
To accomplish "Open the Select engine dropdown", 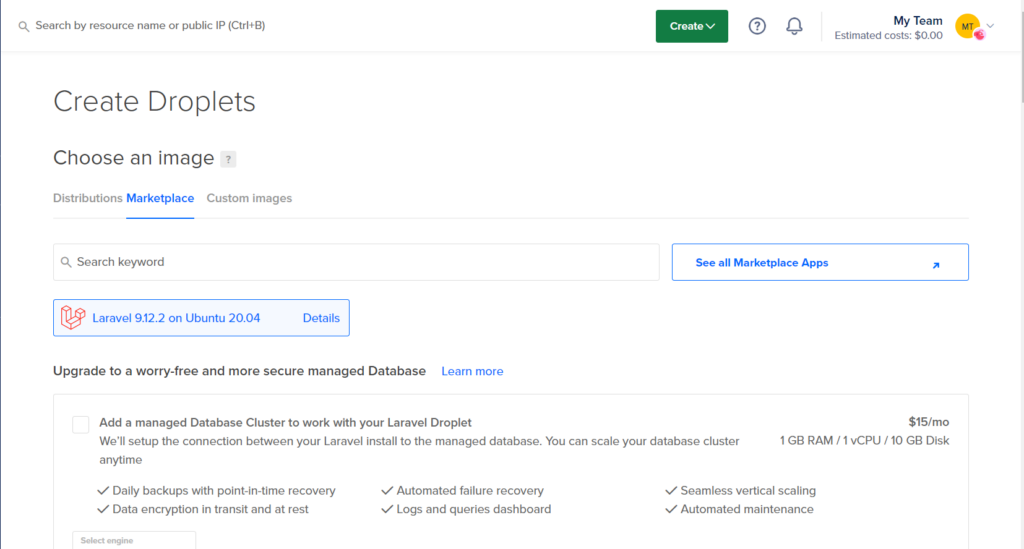I will [134, 541].
